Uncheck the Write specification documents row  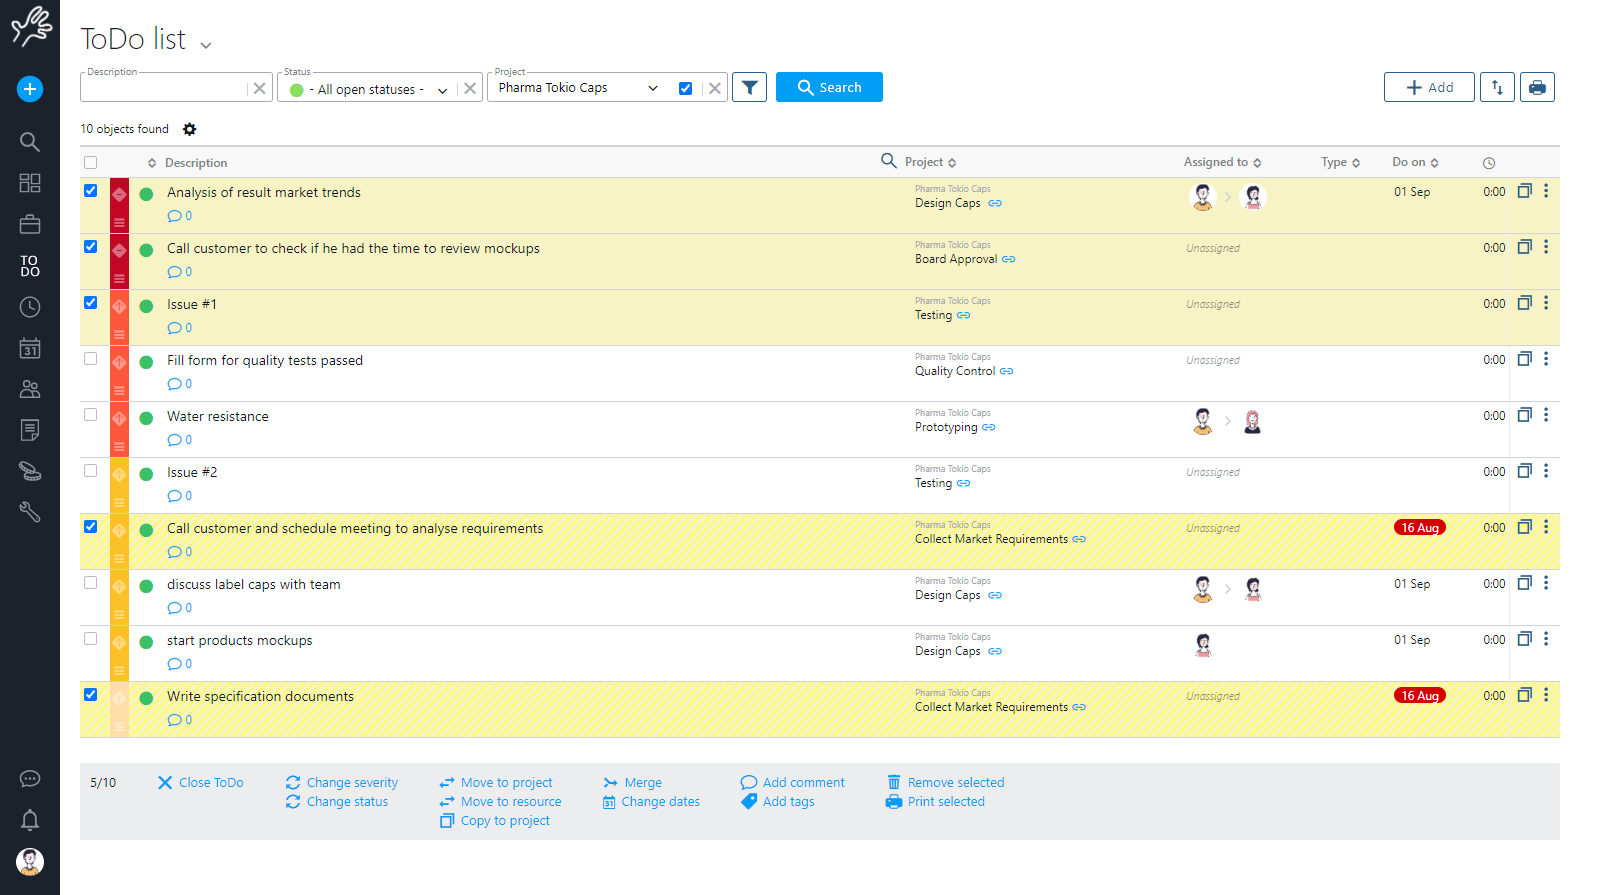[x=91, y=695]
